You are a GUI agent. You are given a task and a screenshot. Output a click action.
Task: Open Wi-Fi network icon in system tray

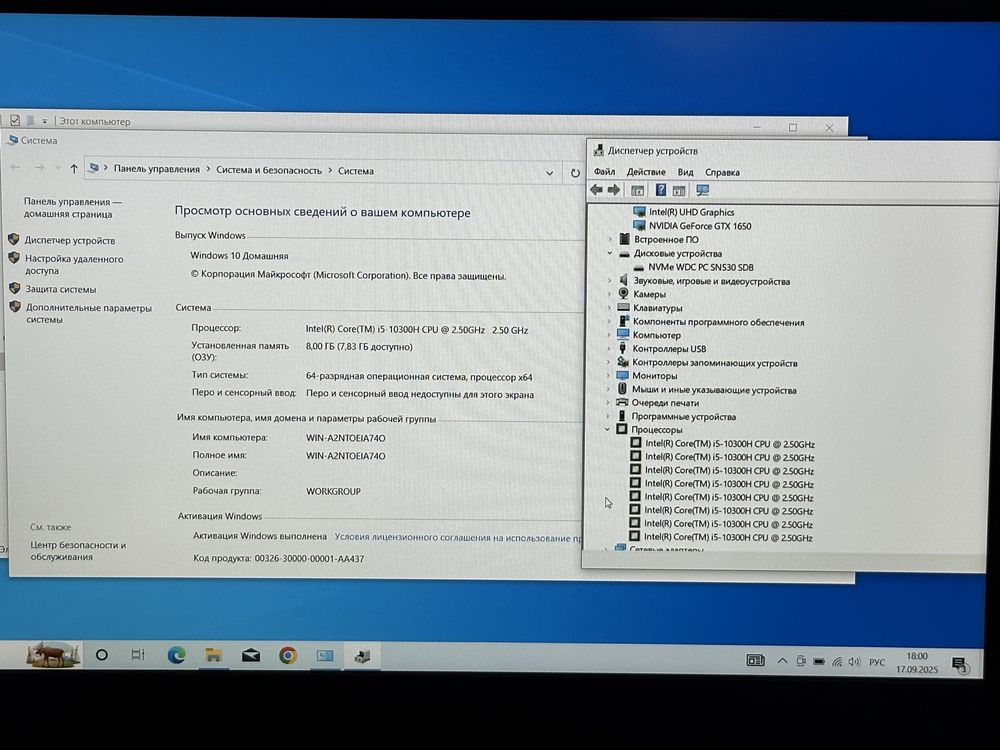coord(837,662)
